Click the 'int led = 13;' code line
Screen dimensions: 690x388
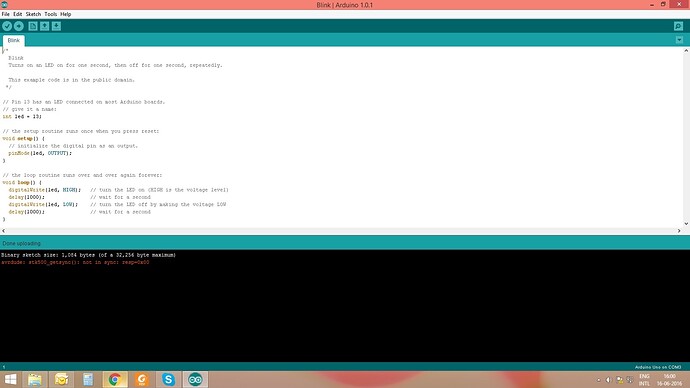tap(22, 117)
